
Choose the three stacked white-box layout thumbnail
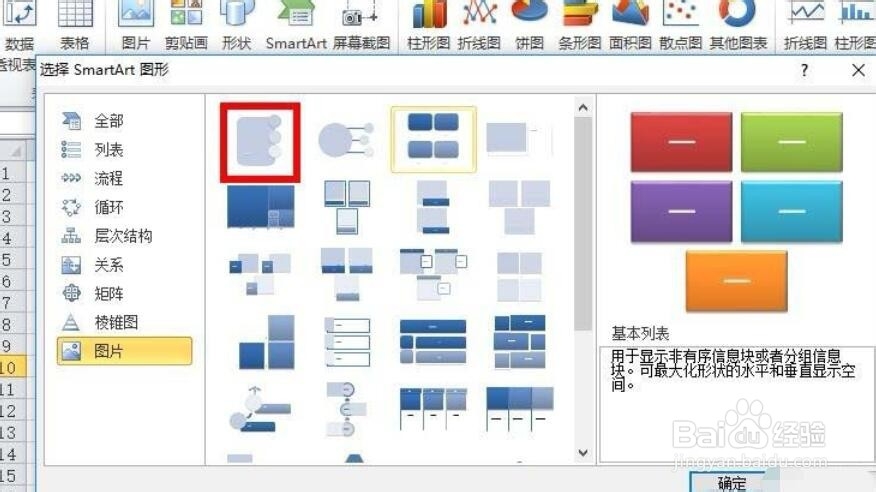(x=347, y=341)
